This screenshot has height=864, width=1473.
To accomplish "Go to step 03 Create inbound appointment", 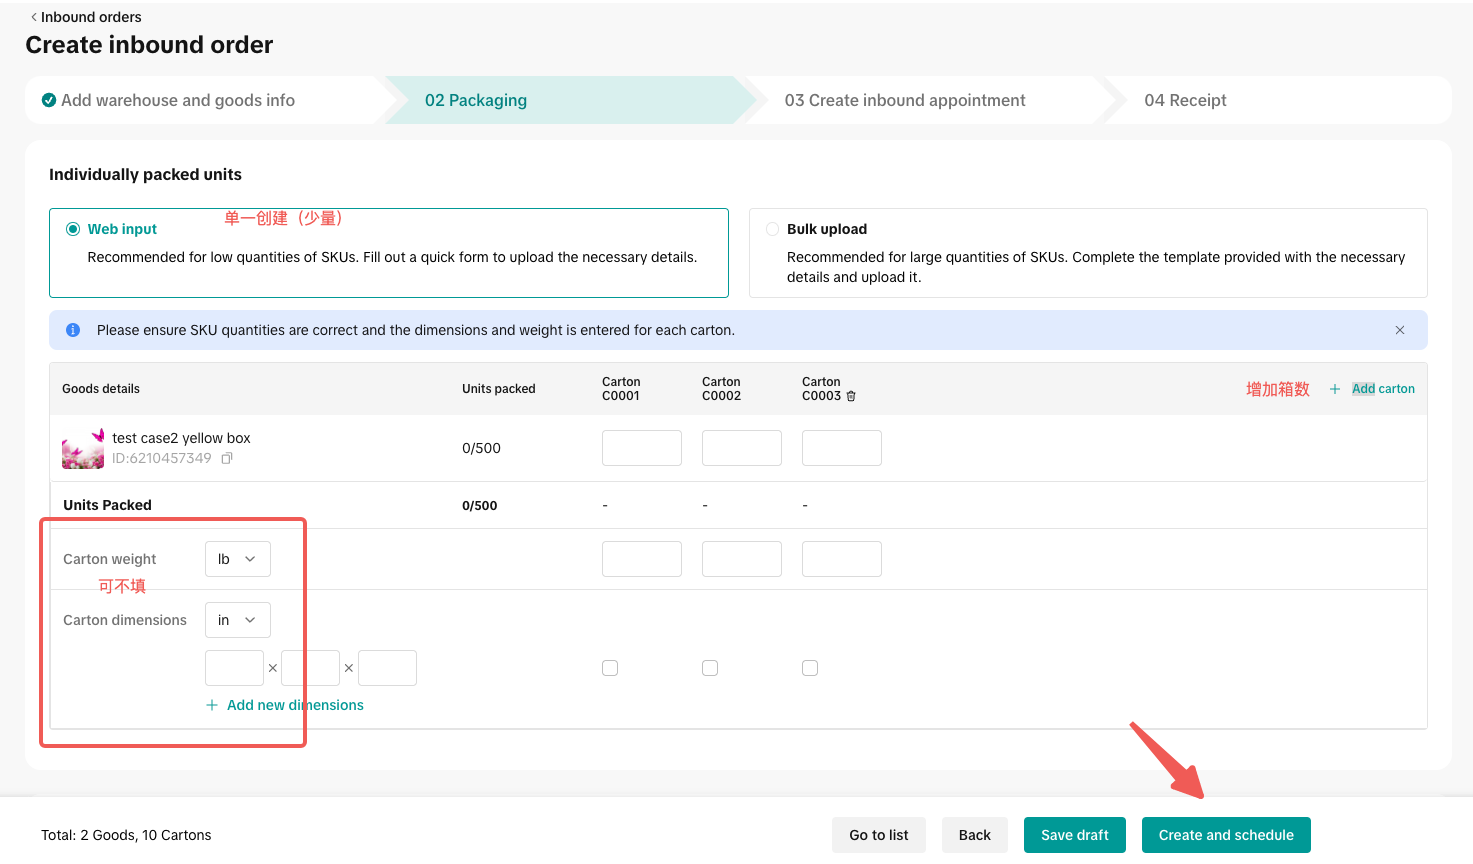I will tap(904, 100).
